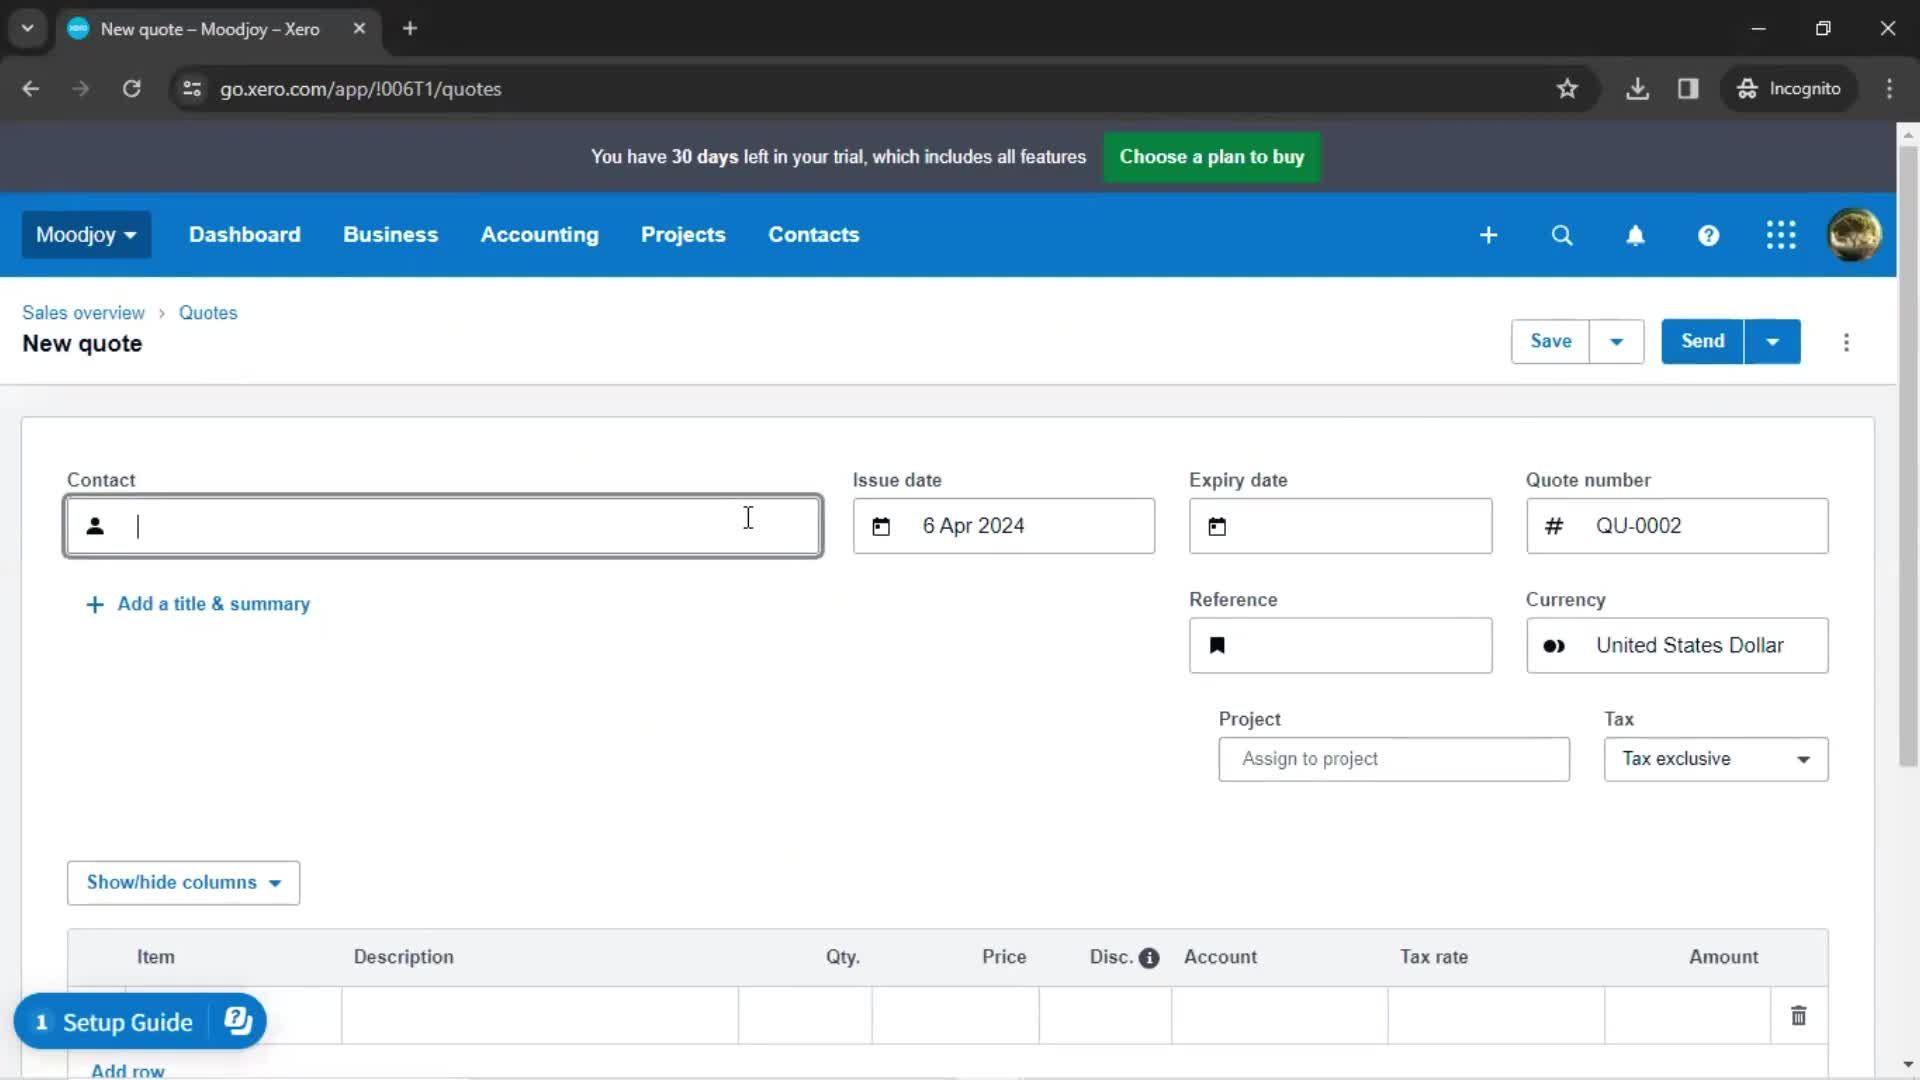This screenshot has height=1080, width=1920.
Task: Go back to previous page
Action: (31, 89)
